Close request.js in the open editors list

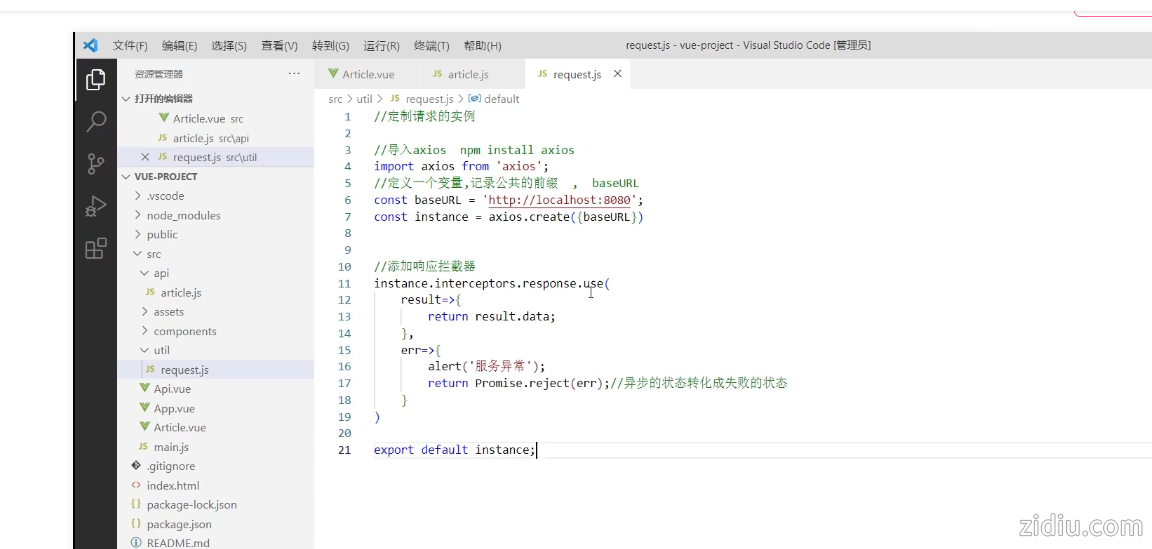145,157
